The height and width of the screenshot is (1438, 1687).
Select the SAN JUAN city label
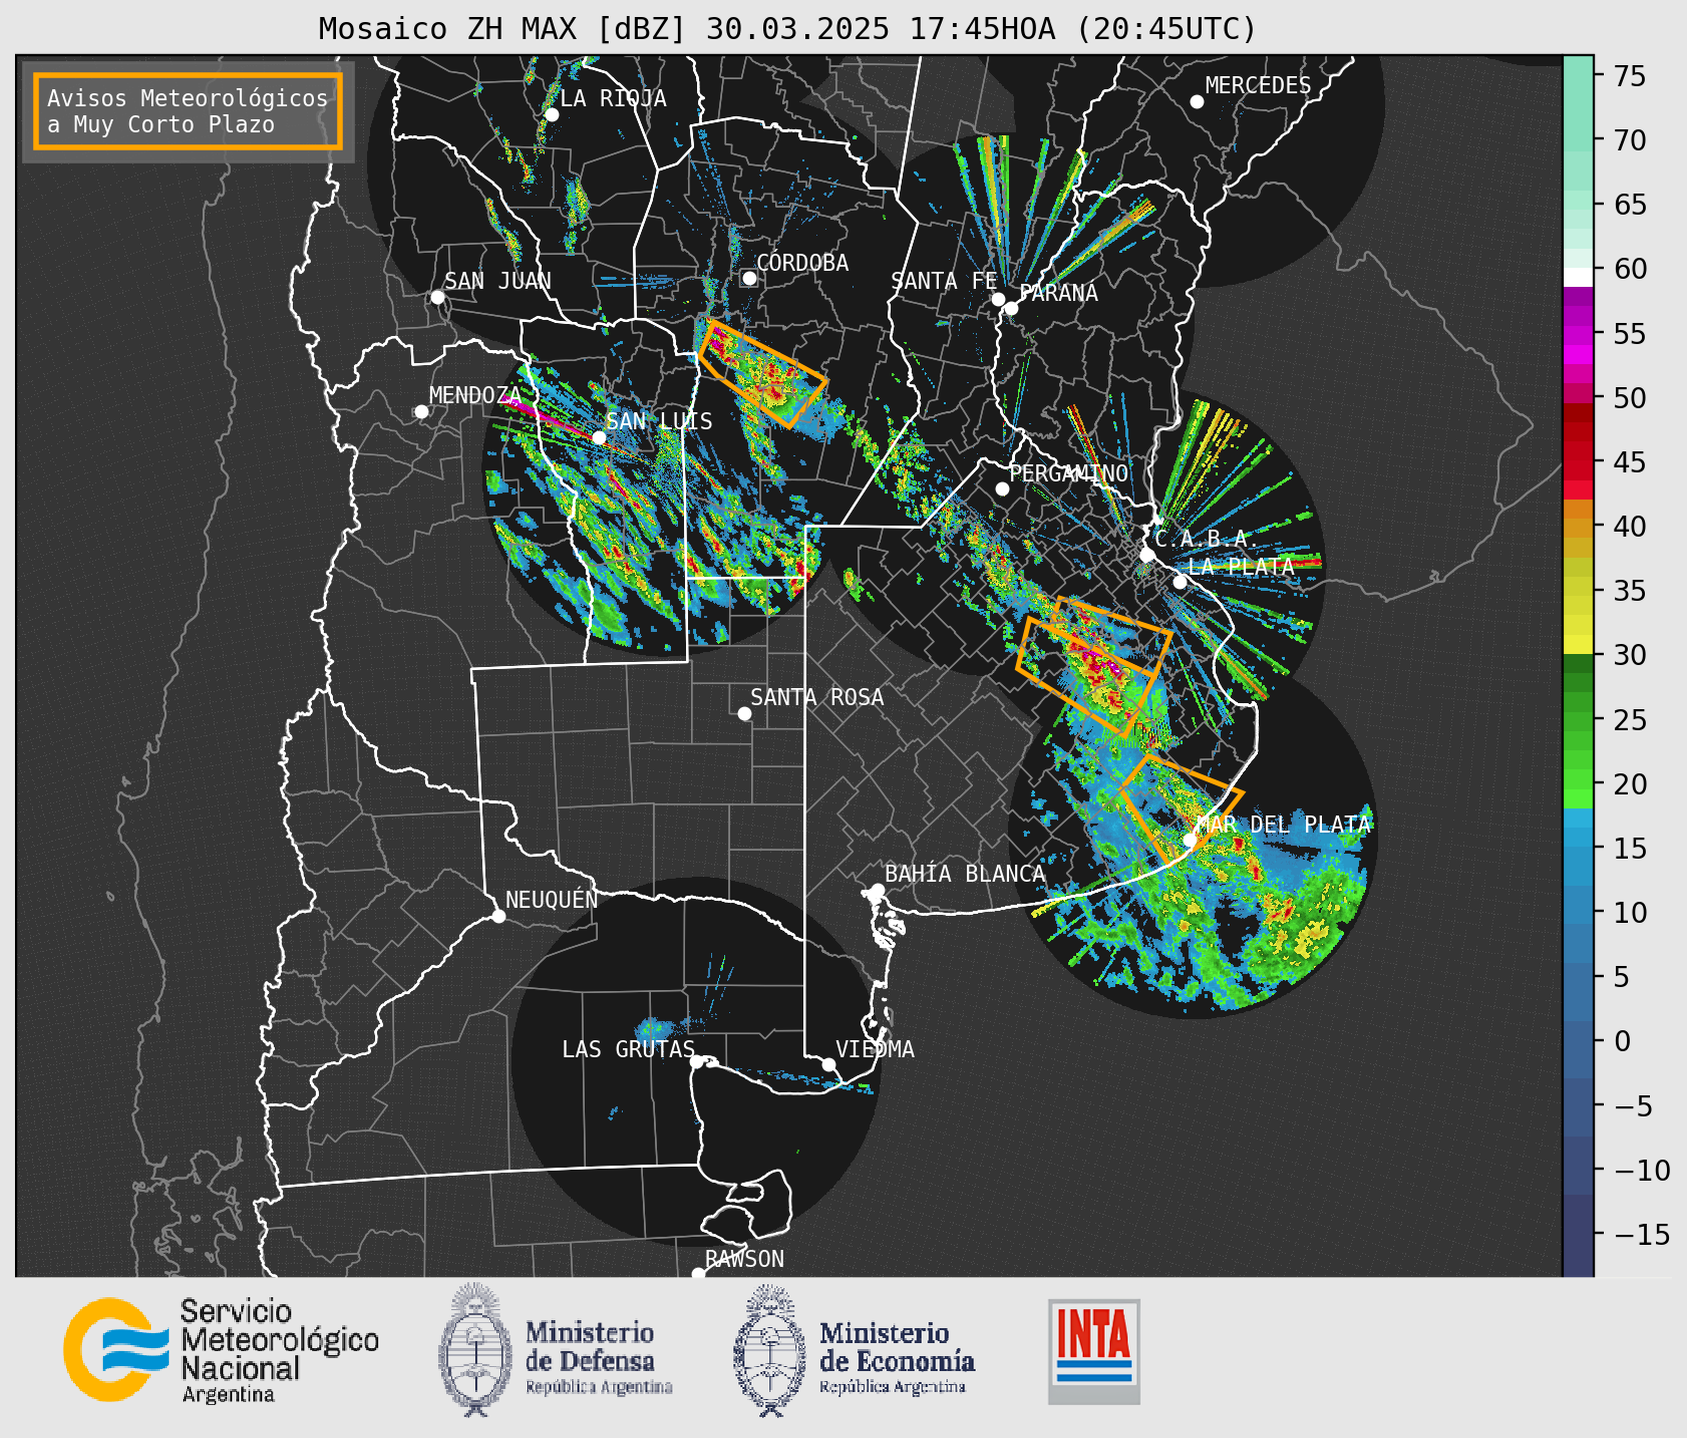click(497, 281)
